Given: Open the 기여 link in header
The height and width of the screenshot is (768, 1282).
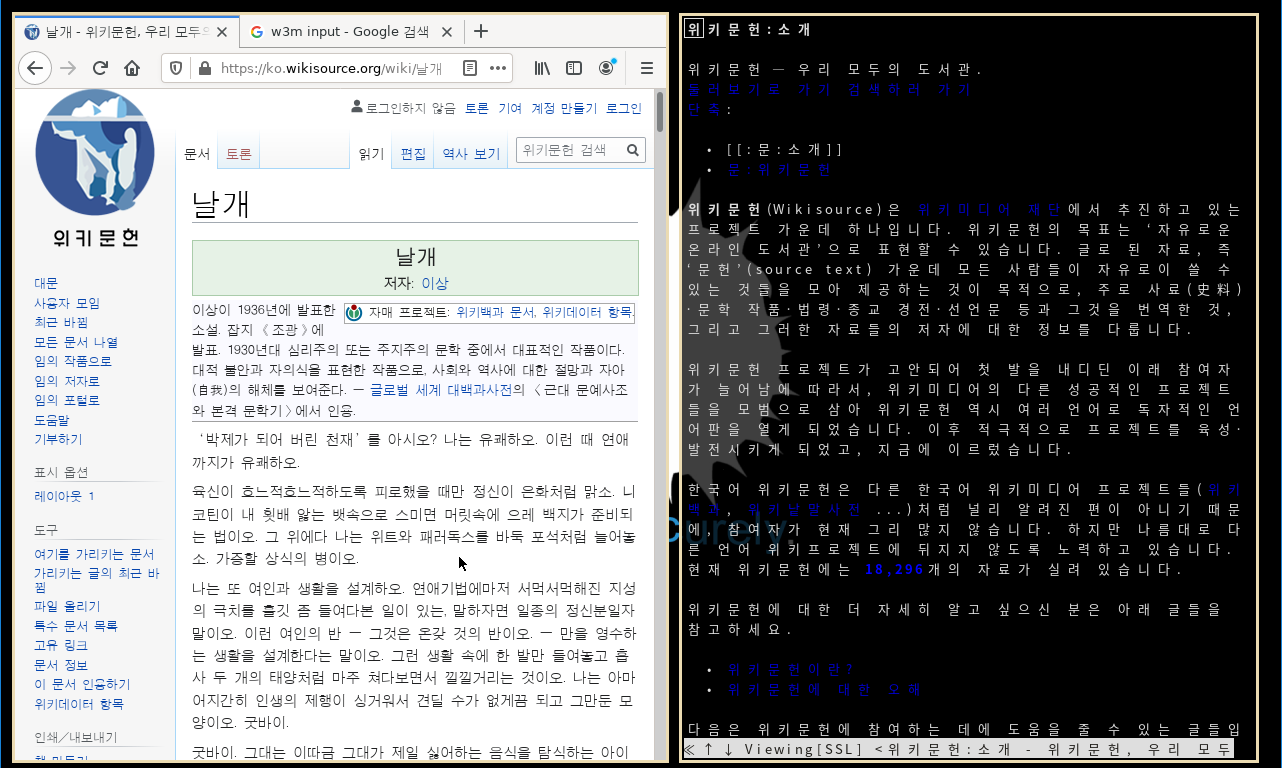Looking at the screenshot, I should coord(510,108).
